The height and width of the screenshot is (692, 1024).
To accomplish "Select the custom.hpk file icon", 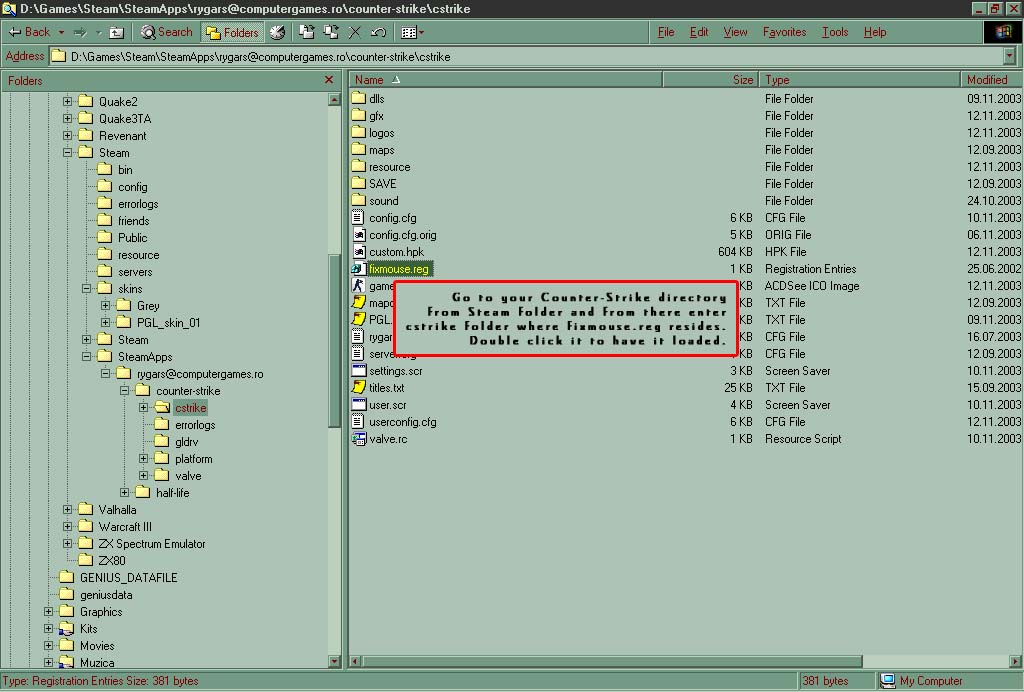I will pyautogui.click(x=358, y=251).
